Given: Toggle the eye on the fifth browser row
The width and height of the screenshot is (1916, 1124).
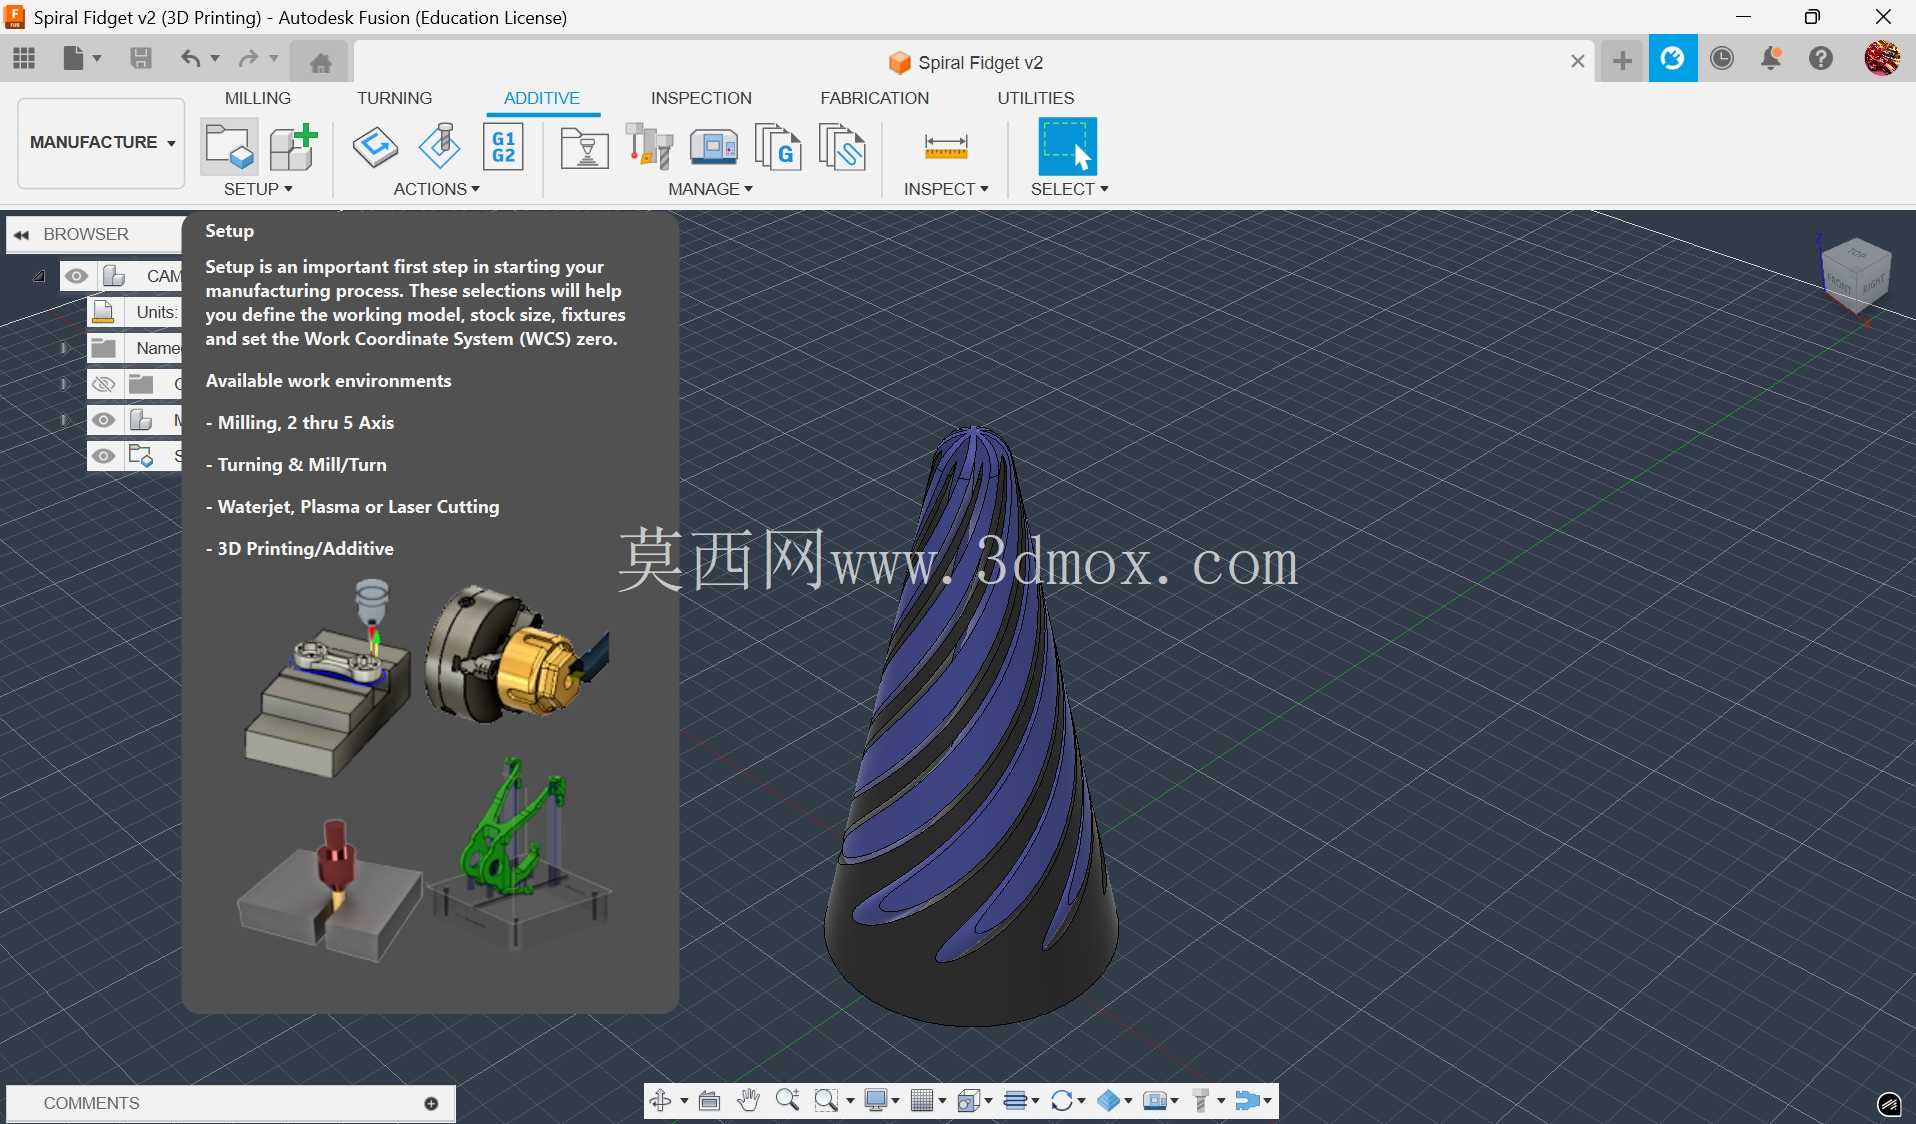Looking at the screenshot, I should pyautogui.click(x=103, y=420).
